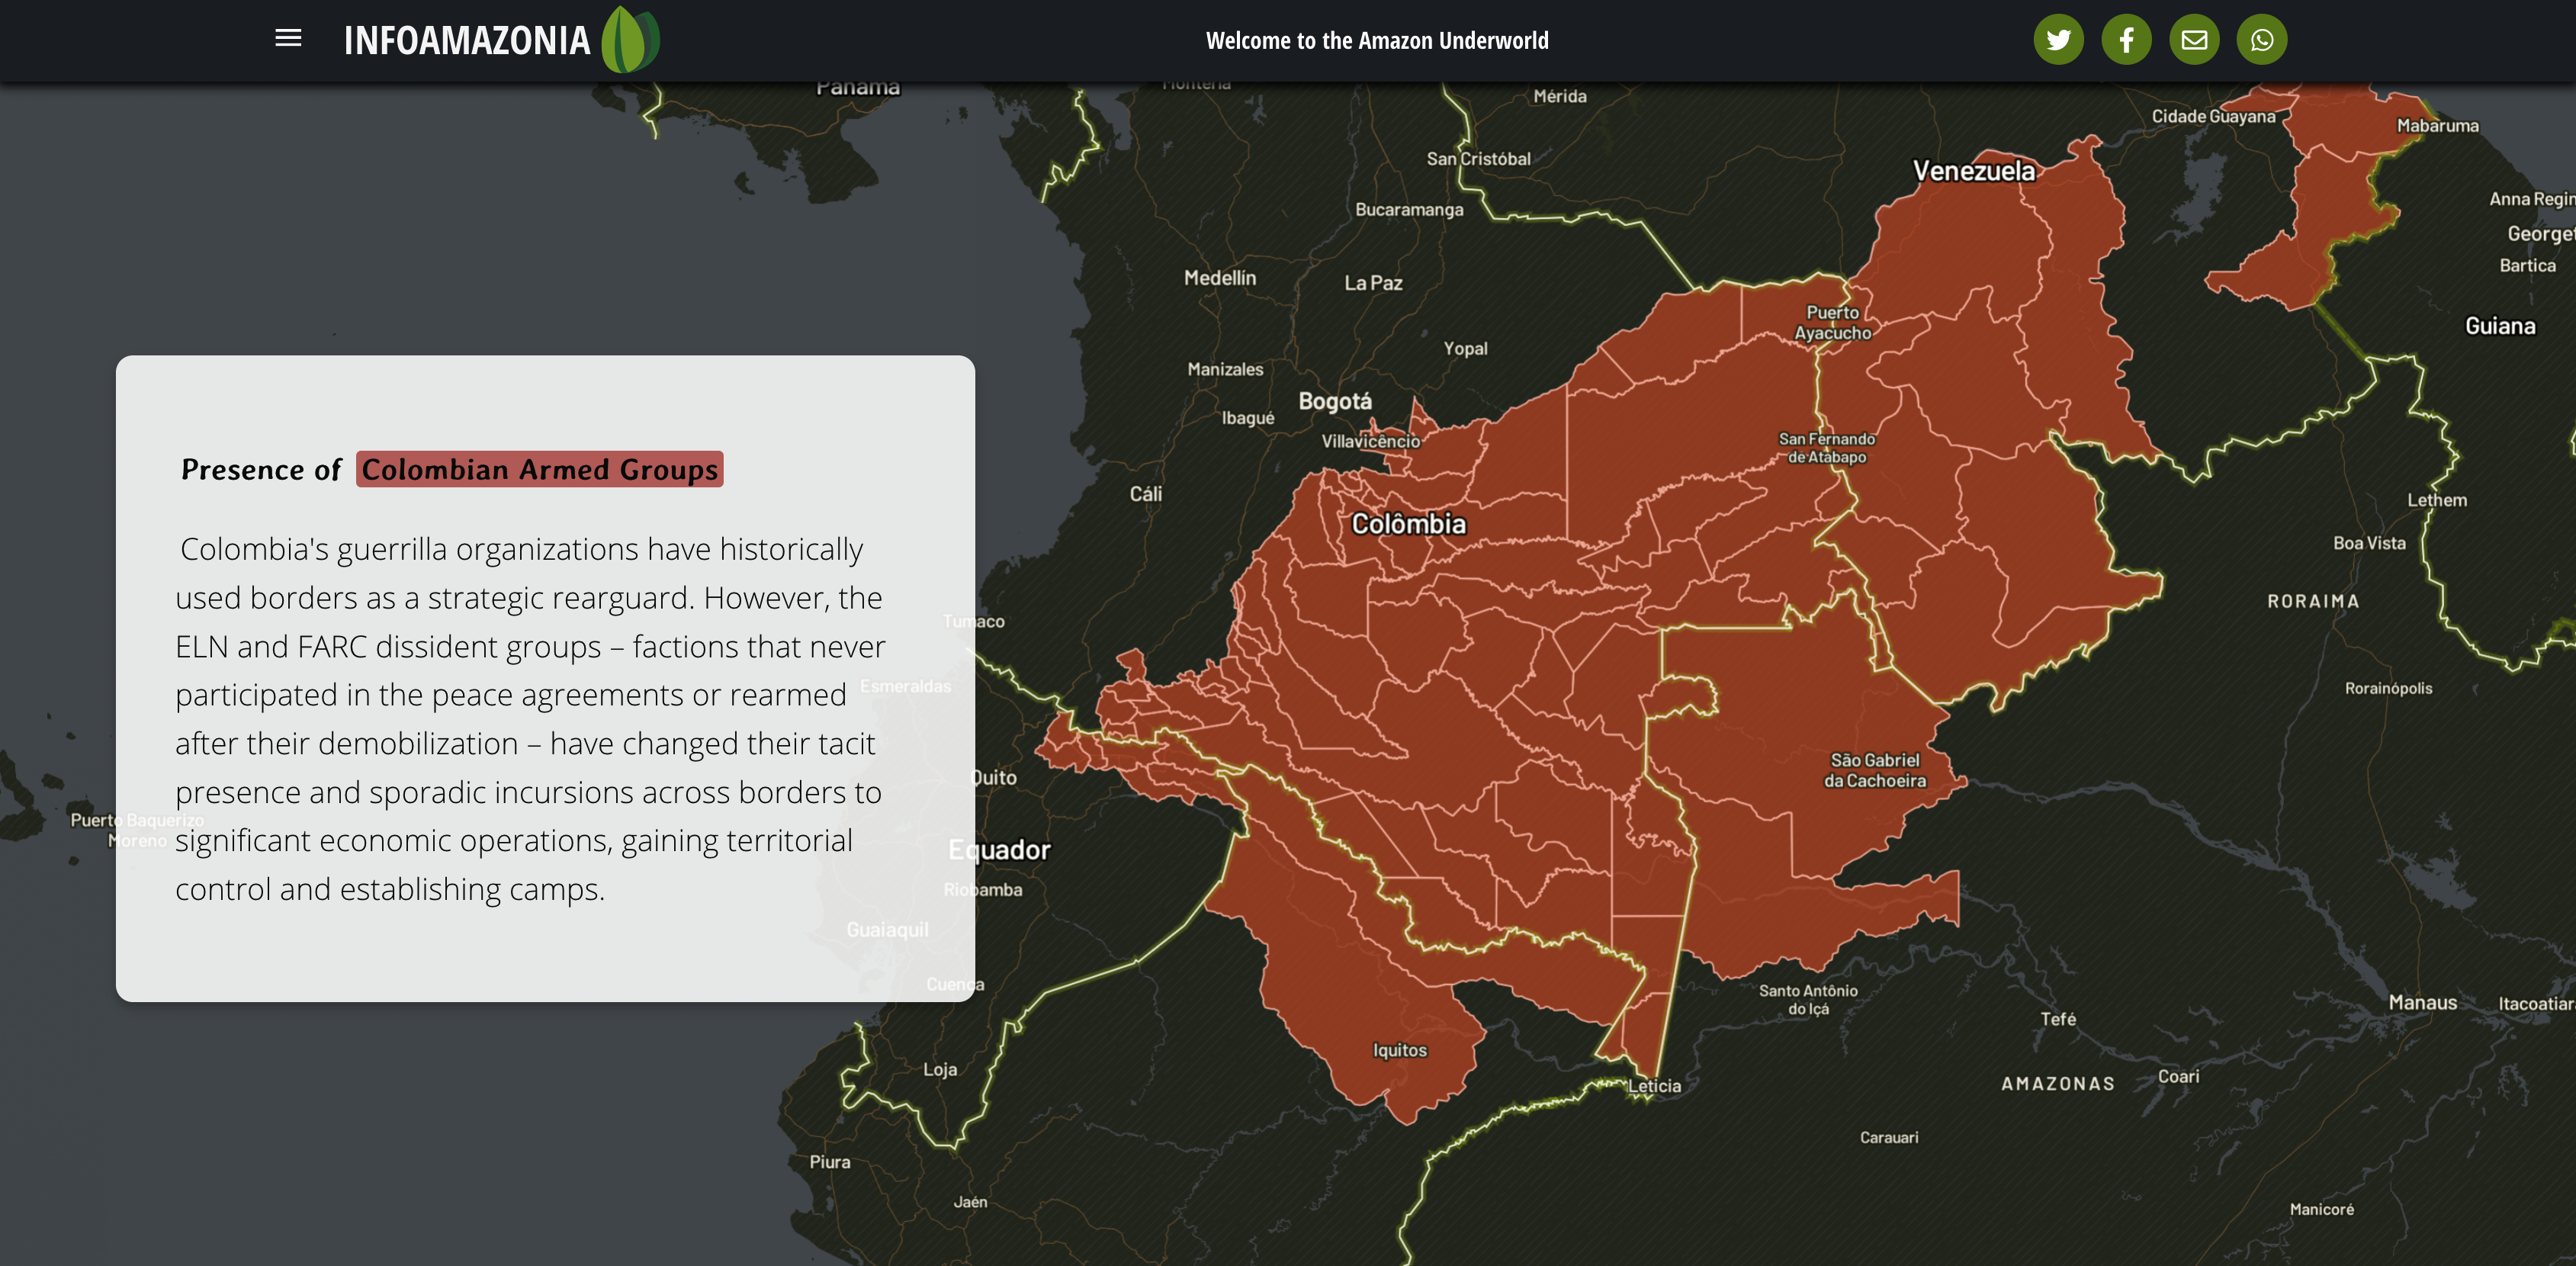Click the 'Manicoré' map label
2576x1266 pixels.
coord(2321,1210)
